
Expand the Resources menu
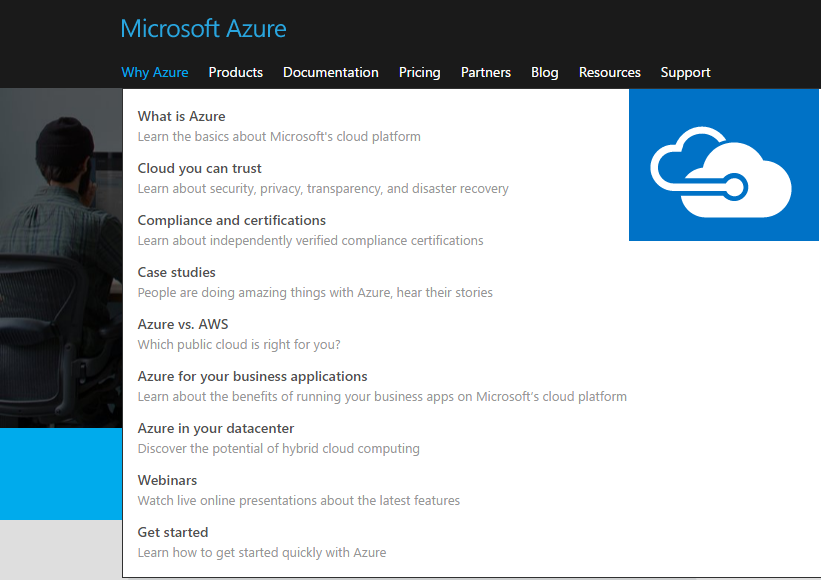tap(609, 72)
